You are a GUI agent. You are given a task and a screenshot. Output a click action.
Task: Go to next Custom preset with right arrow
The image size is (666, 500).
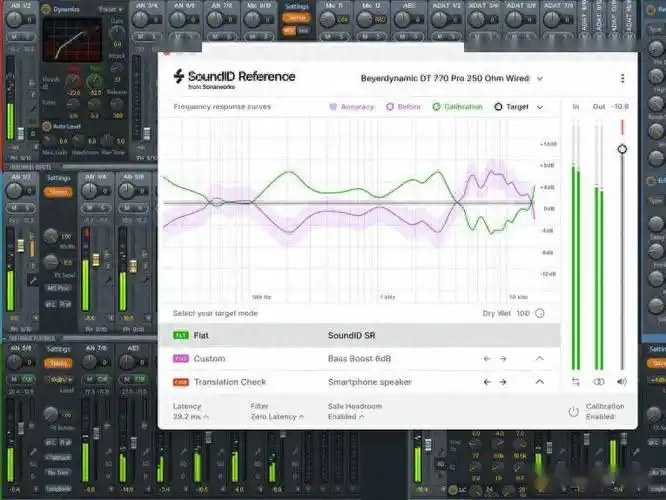click(503, 359)
